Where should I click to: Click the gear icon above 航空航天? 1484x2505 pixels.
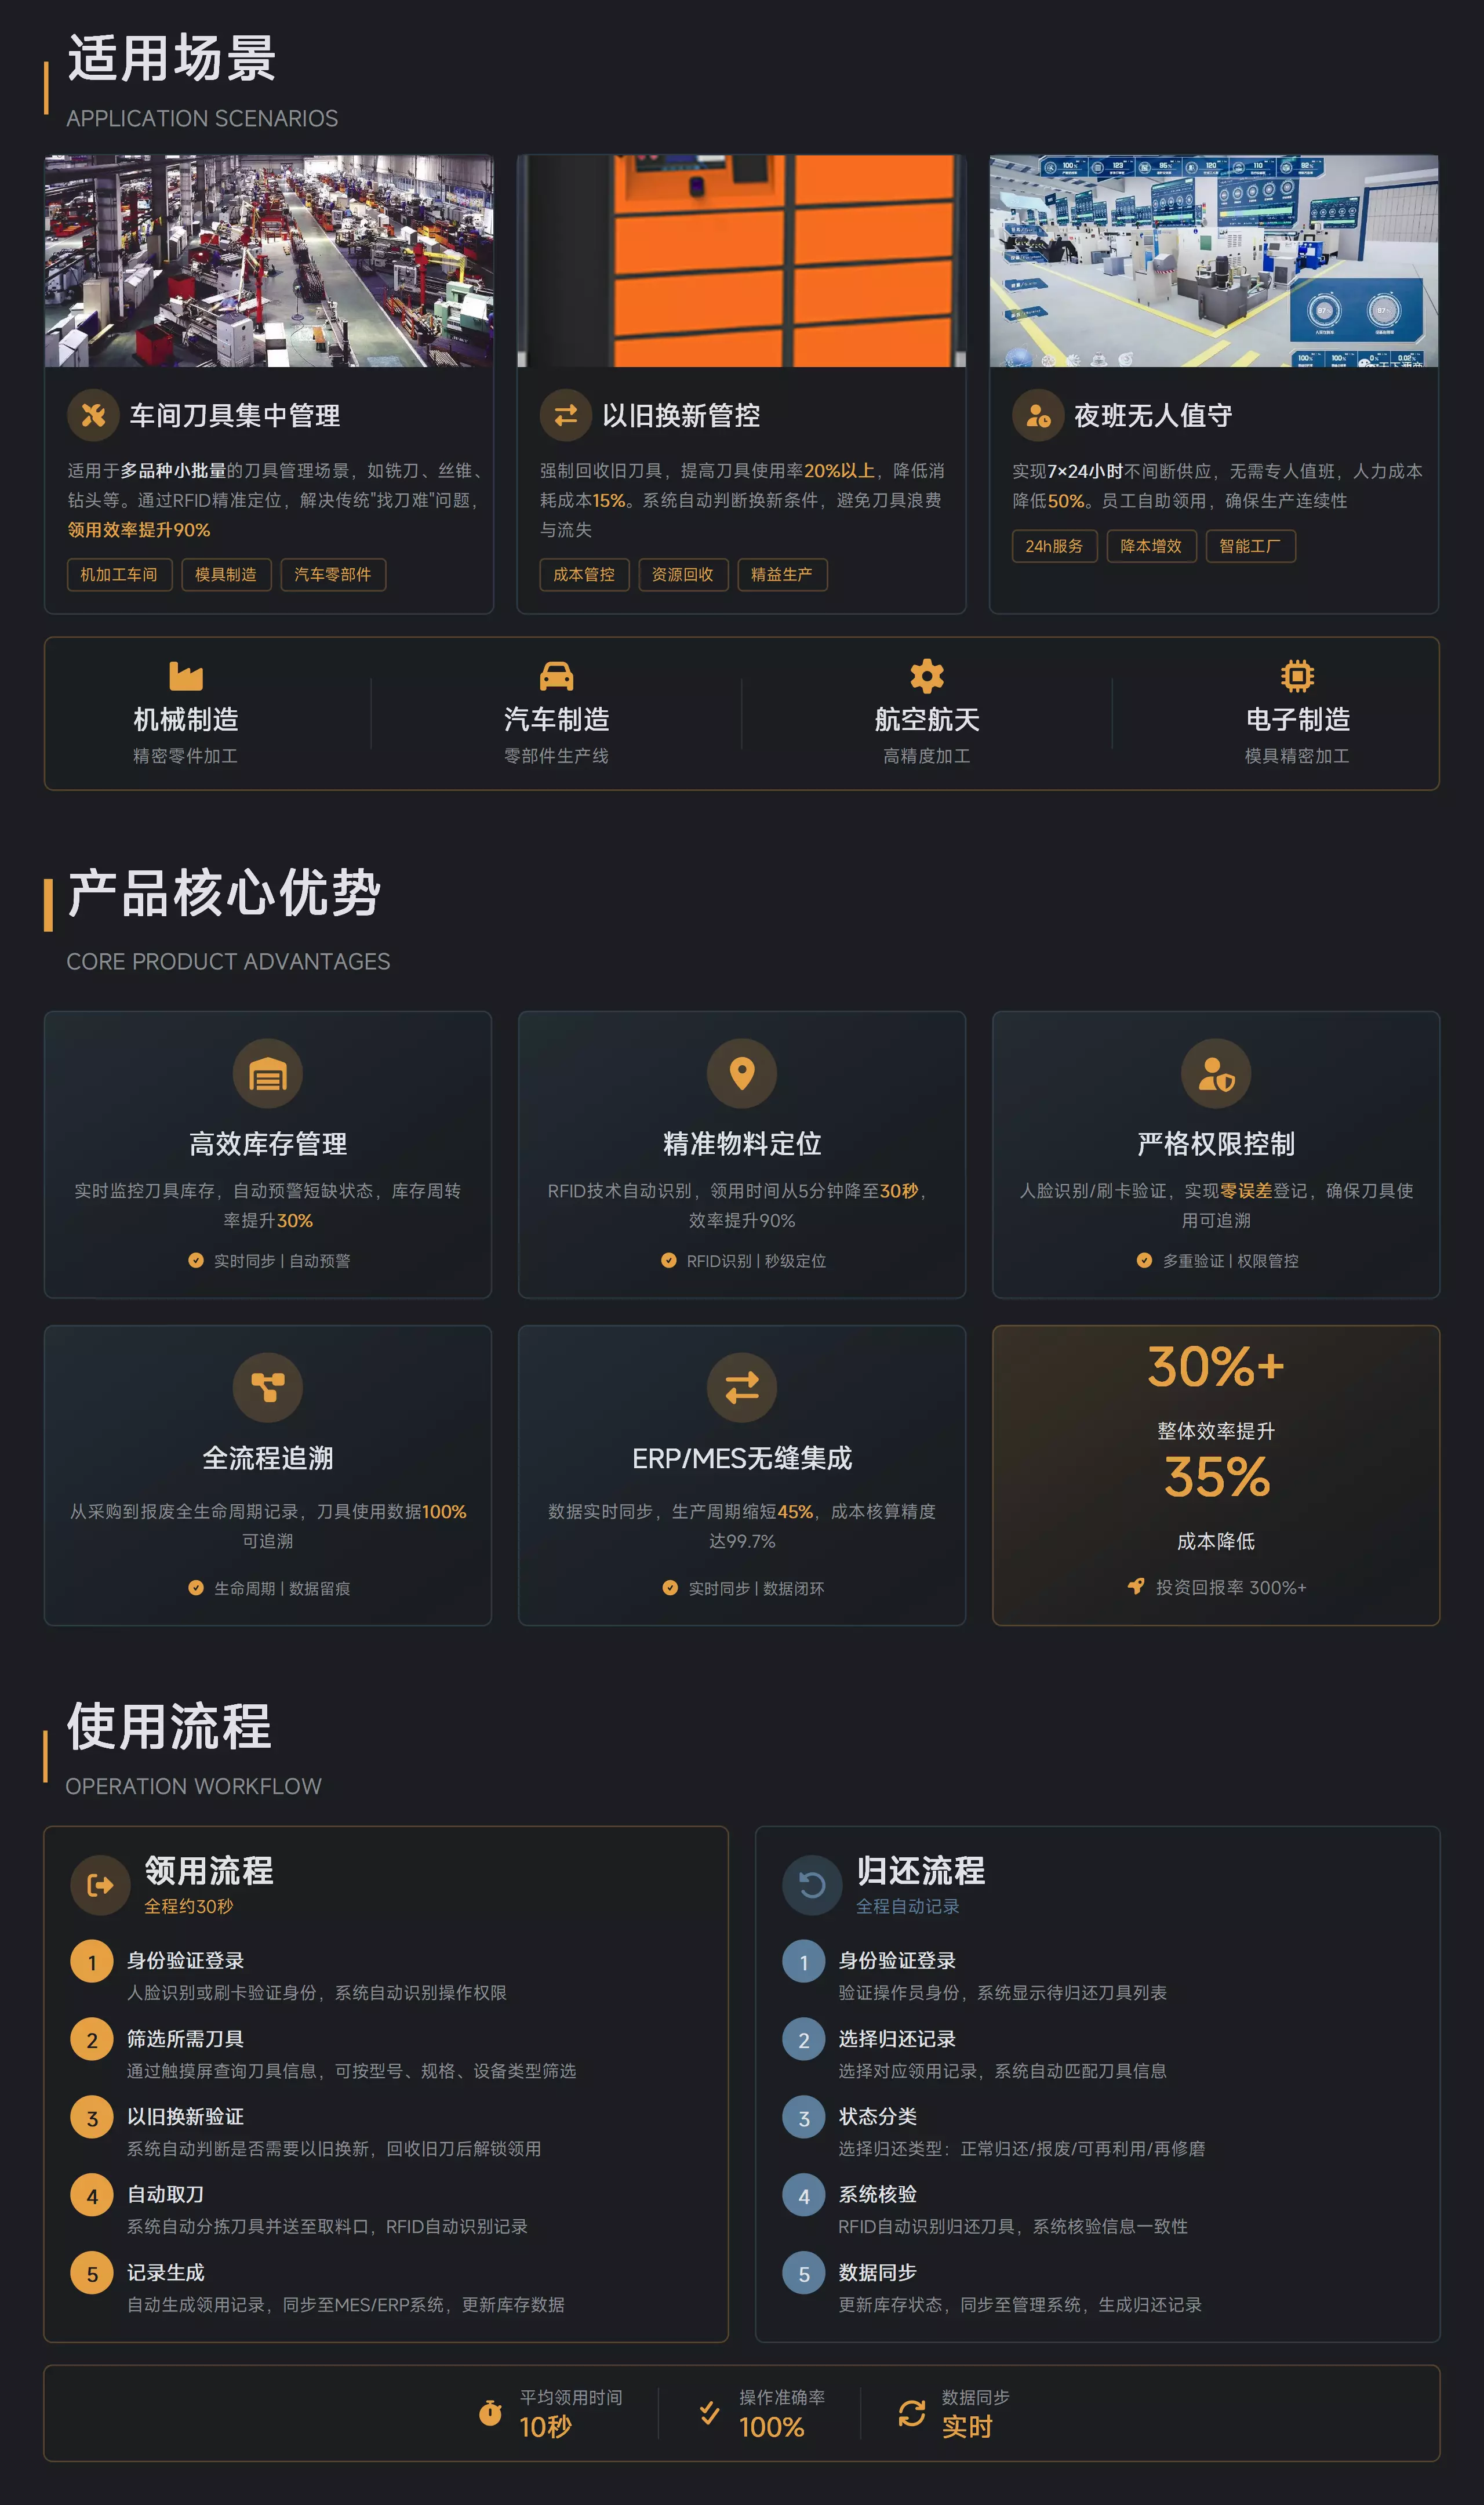pyautogui.click(x=927, y=676)
